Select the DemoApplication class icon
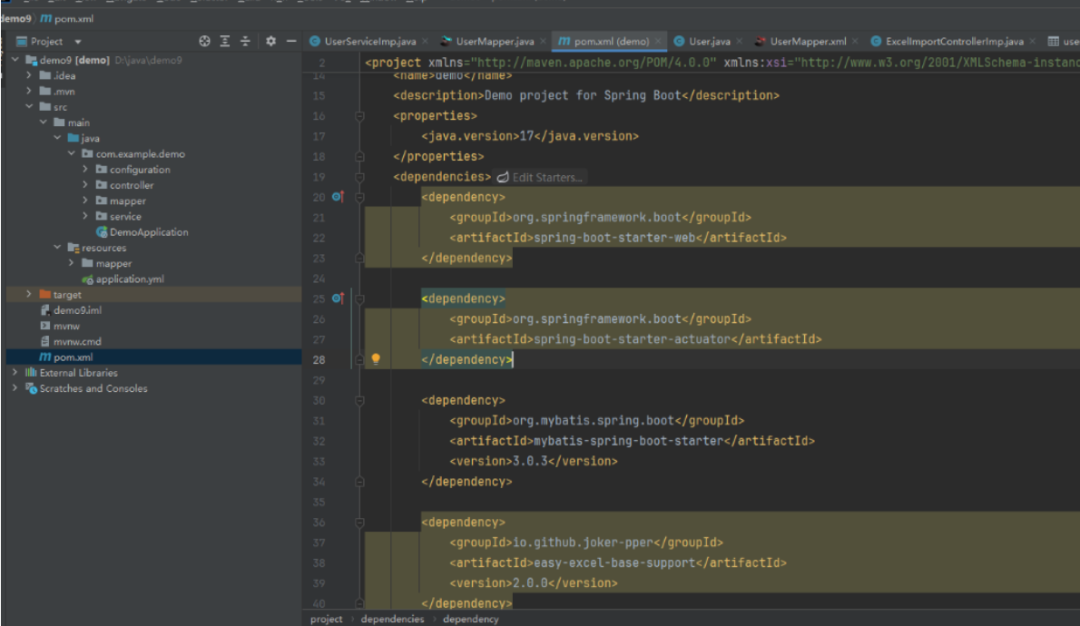Screen dimensions: 1080x626 [x=102, y=232]
